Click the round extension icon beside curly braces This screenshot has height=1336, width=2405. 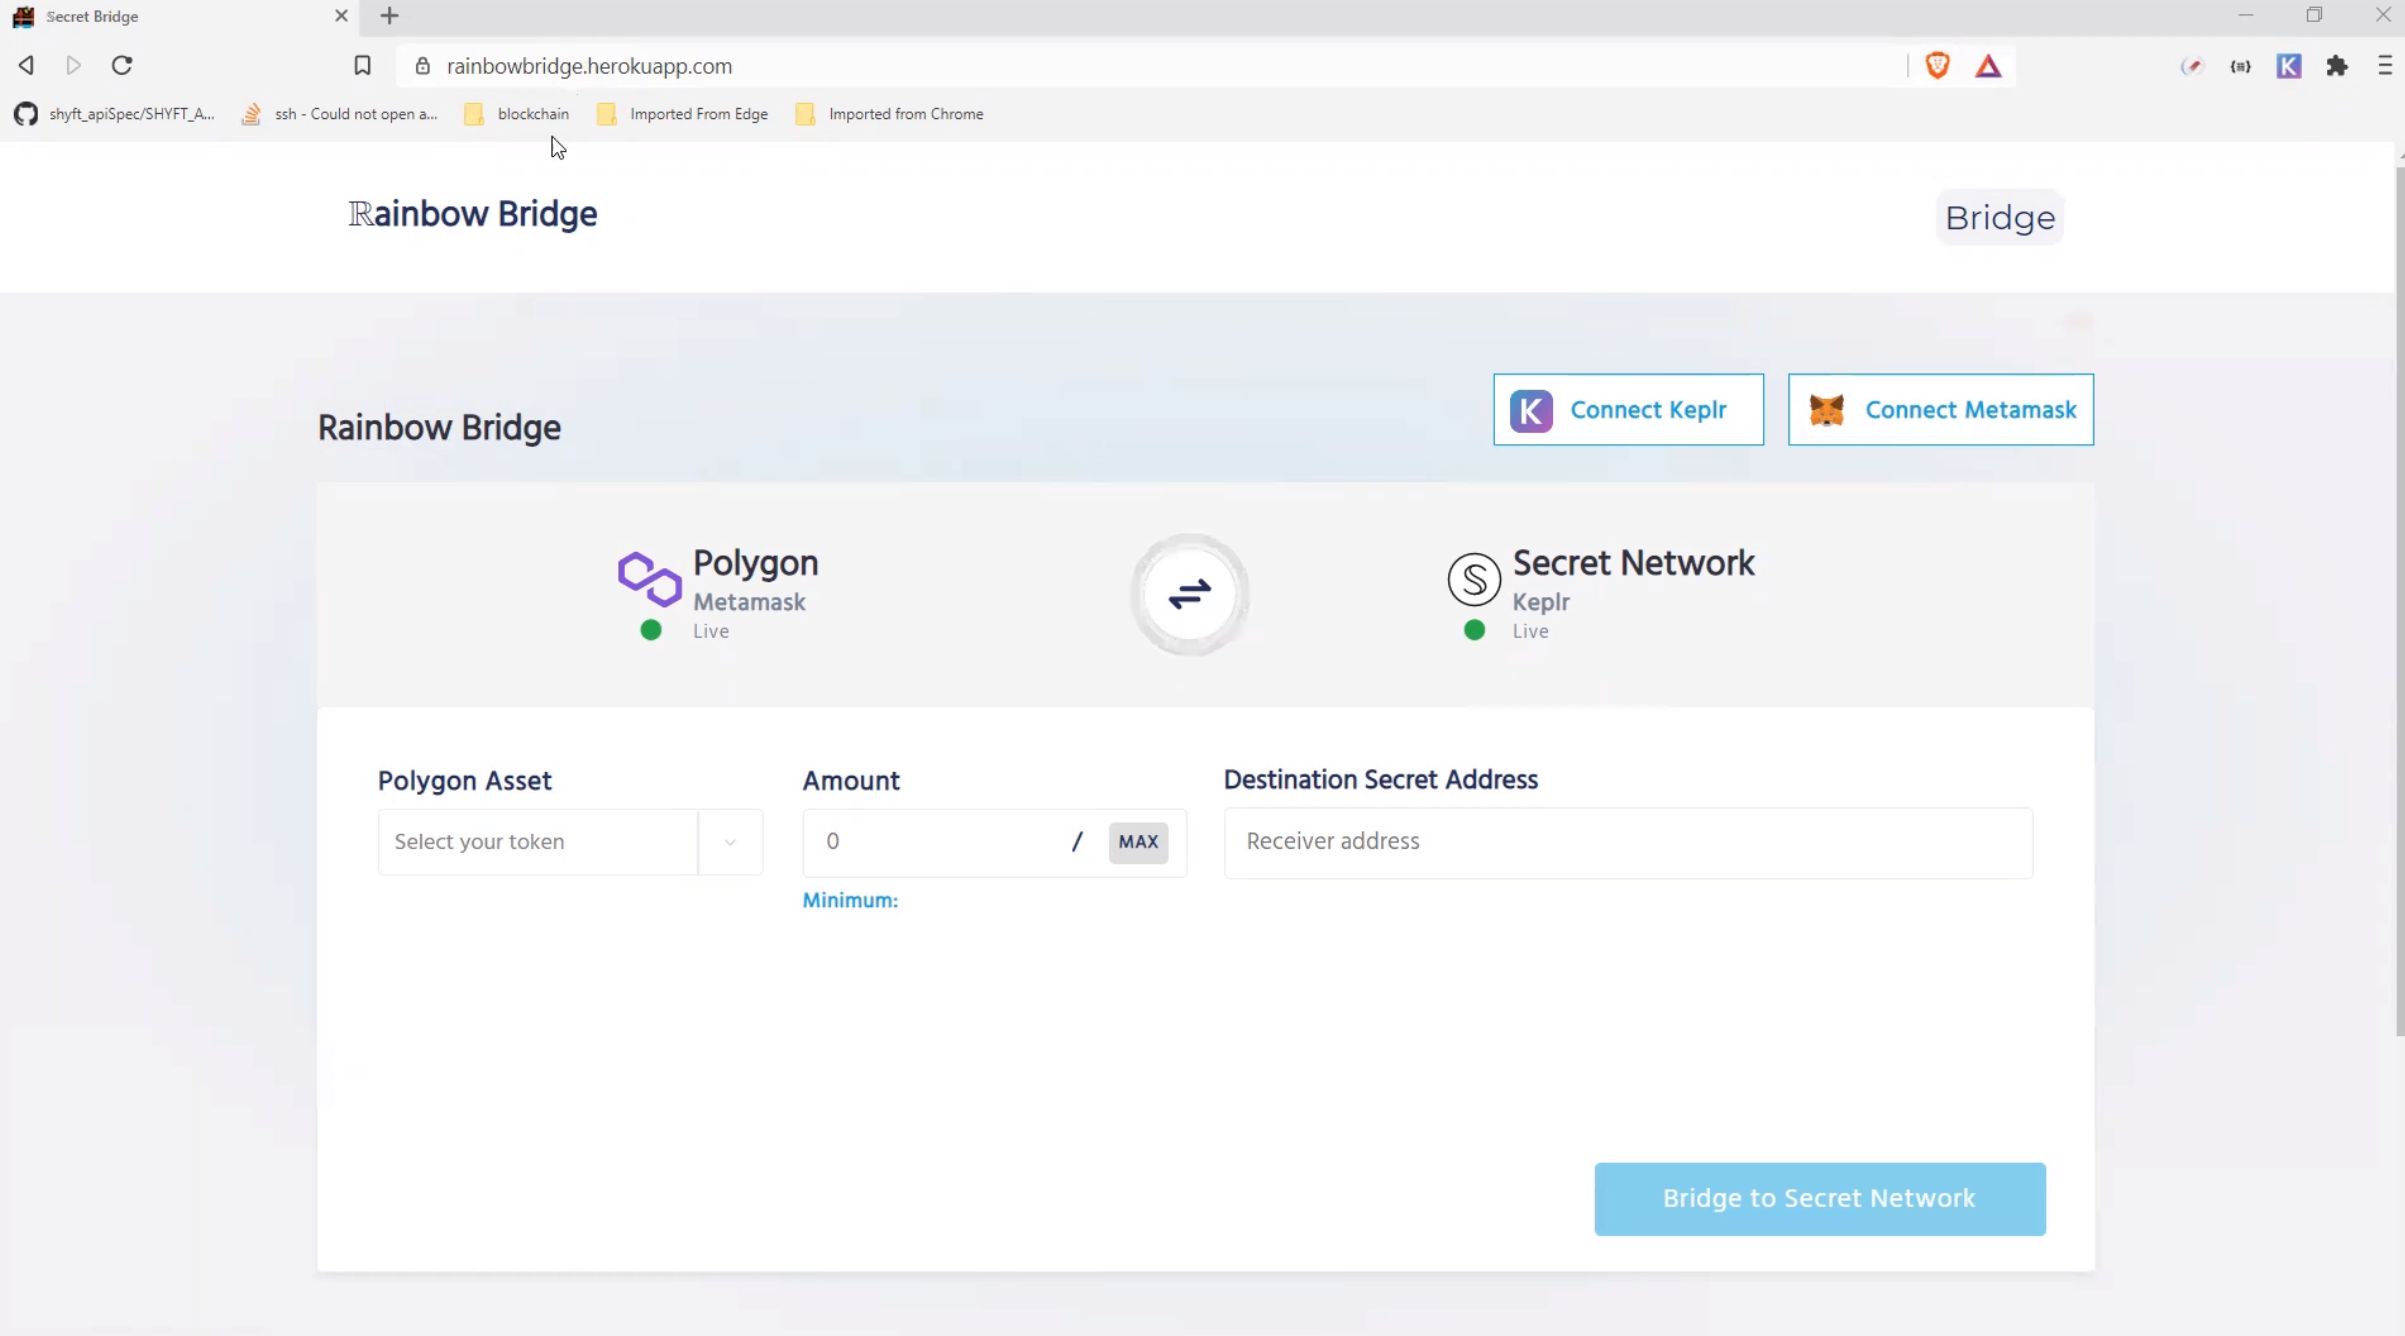click(2191, 66)
